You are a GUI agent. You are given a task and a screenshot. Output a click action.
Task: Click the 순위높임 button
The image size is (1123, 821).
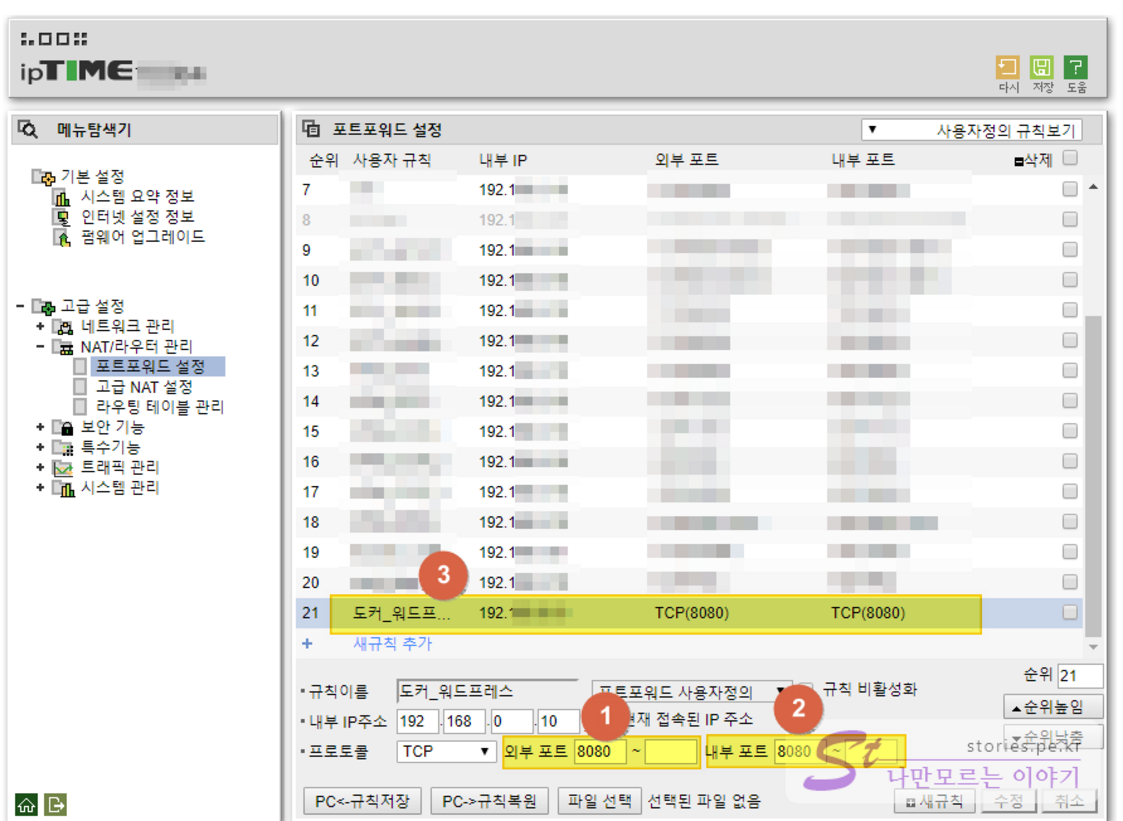1052,707
